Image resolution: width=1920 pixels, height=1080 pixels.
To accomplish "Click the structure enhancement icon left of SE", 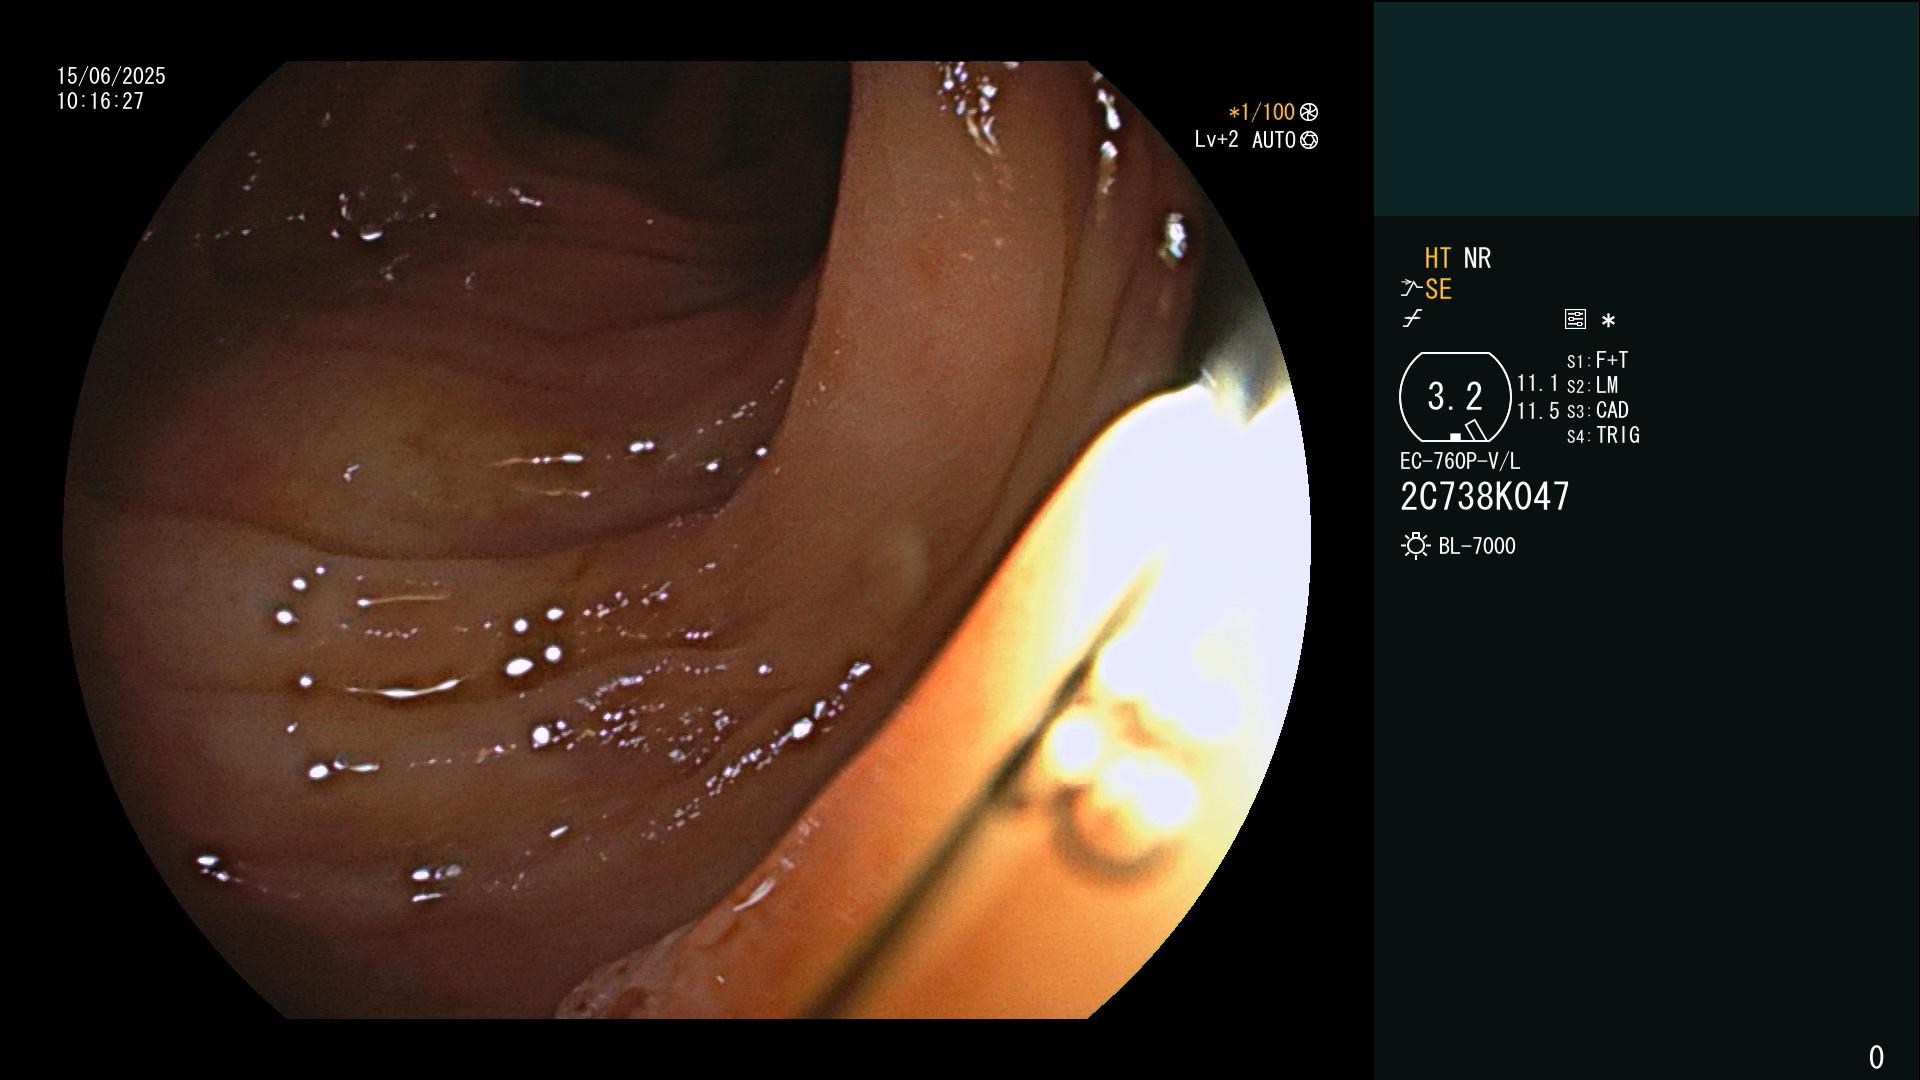I will tap(1411, 289).
